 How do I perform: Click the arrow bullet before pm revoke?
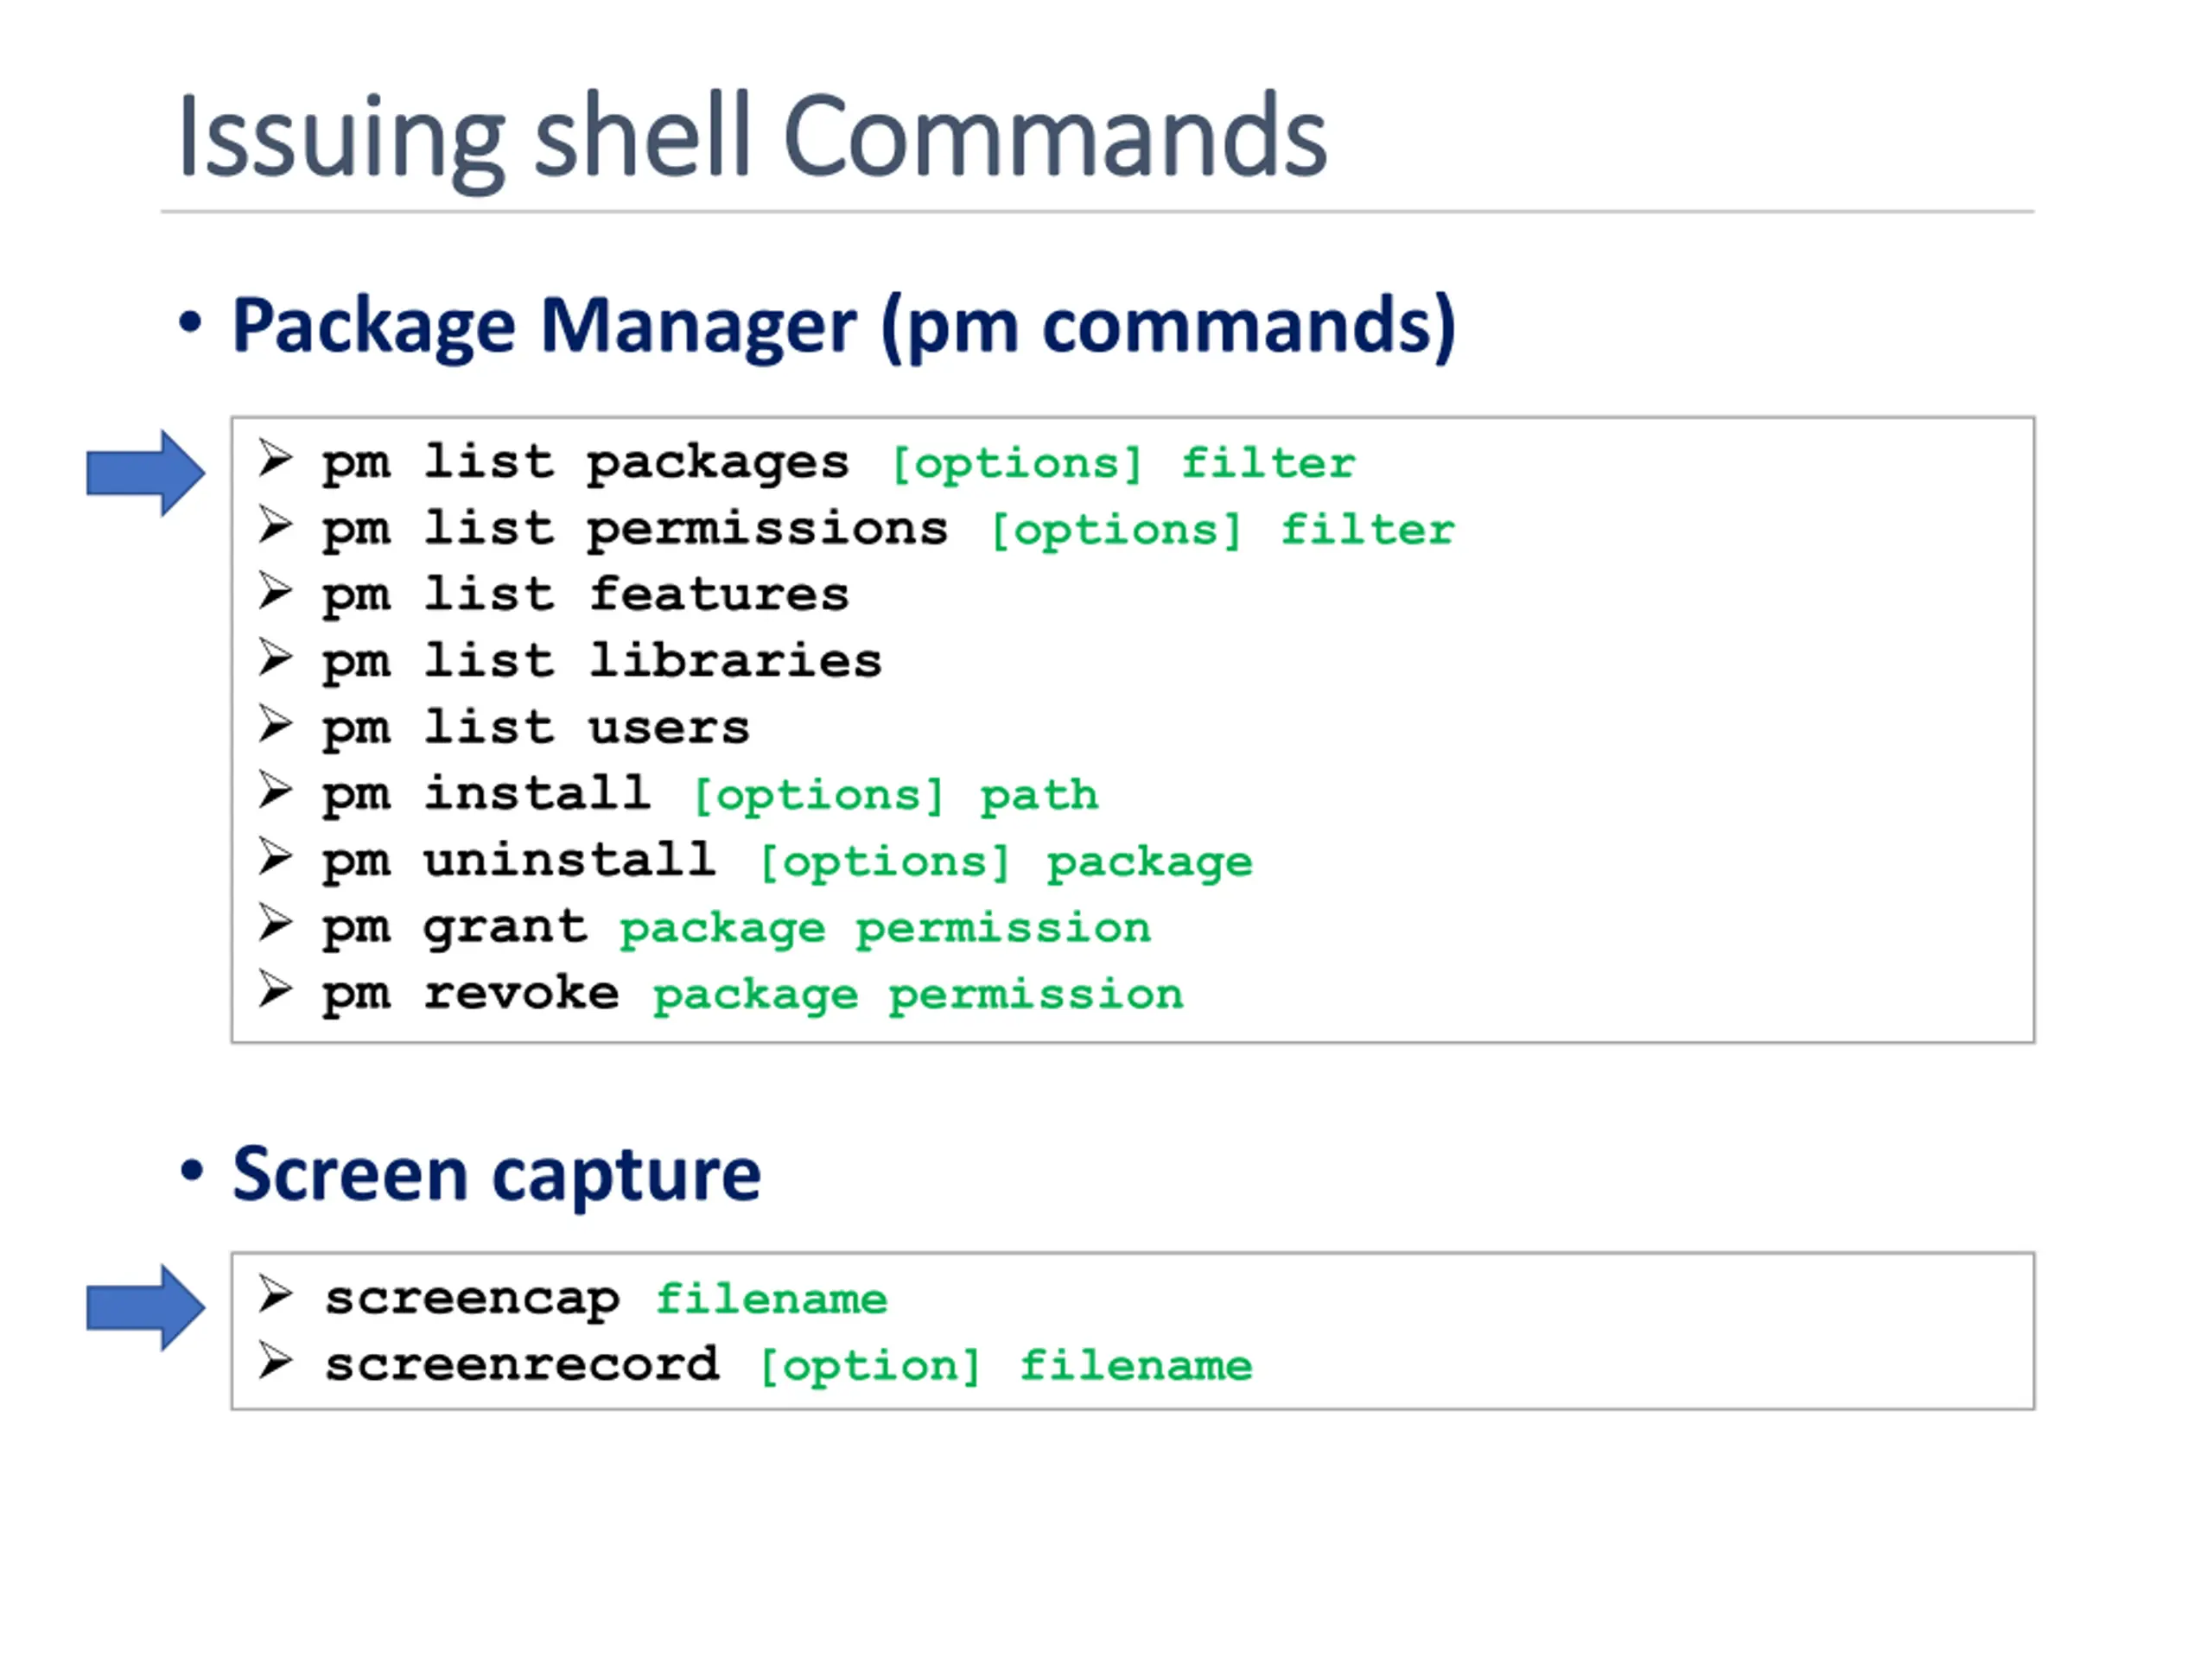(275, 989)
